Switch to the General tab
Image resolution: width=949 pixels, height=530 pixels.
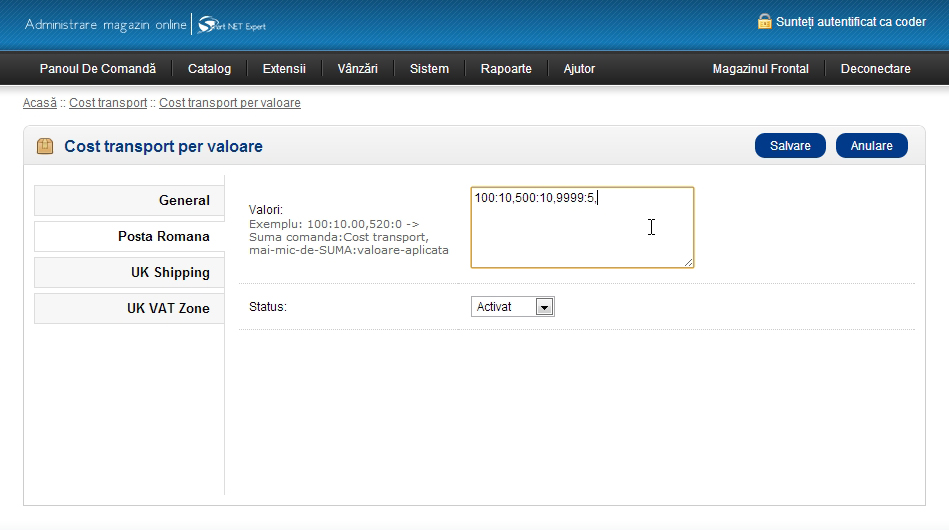(x=129, y=200)
